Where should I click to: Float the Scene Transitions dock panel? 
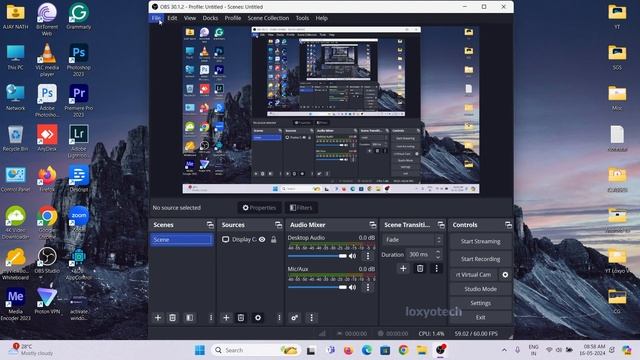441,225
